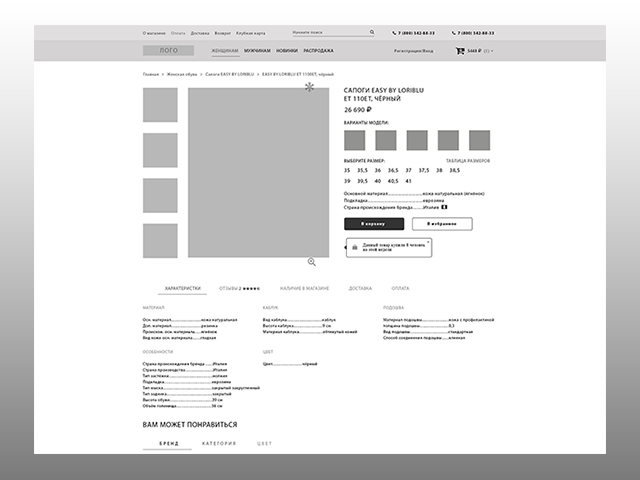Click the snowflake badge above product image
The height and width of the screenshot is (480, 640).
coord(309,87)
